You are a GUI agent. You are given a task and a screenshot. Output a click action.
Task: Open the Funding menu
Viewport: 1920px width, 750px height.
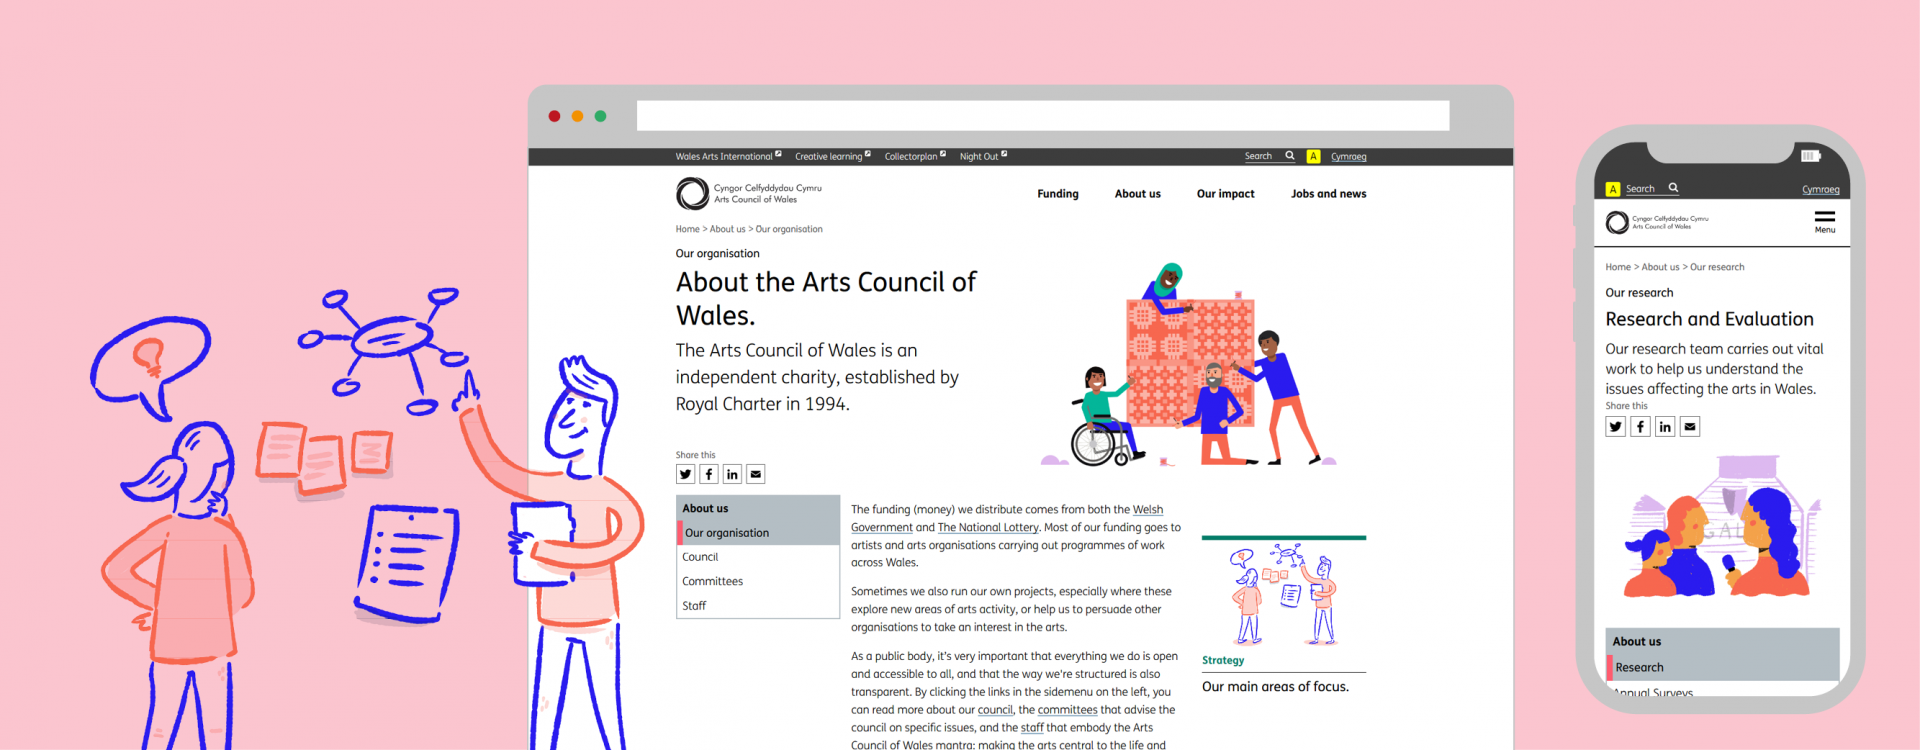1058,194
